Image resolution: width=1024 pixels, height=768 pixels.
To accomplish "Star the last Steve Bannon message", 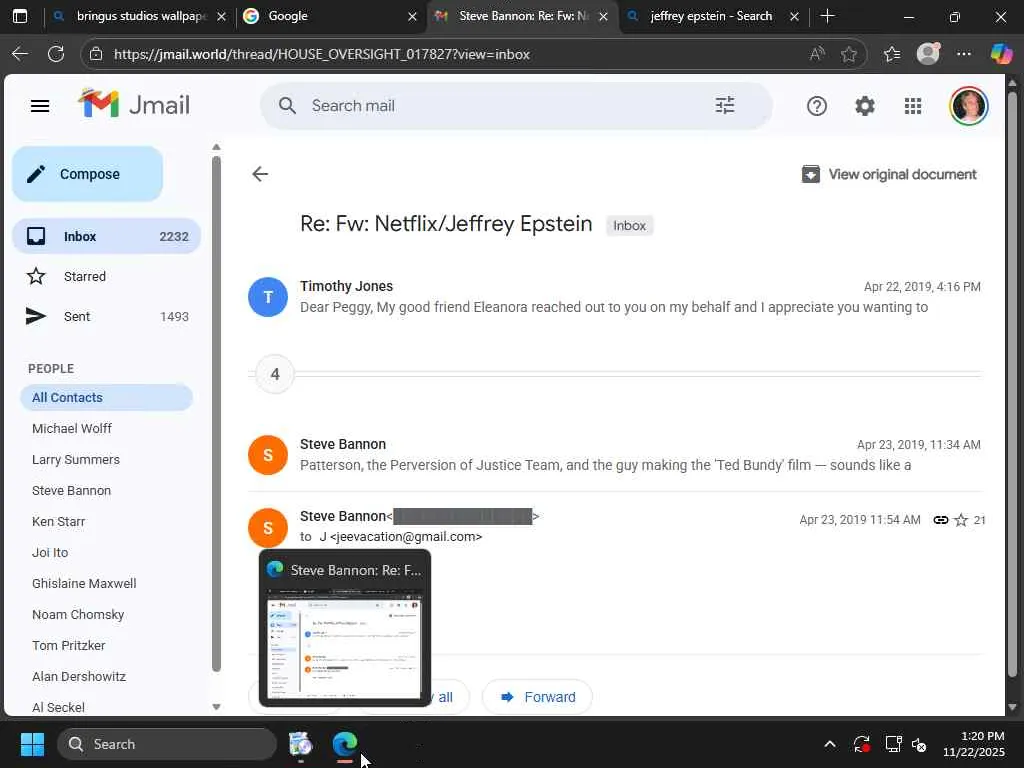I will point(961,520).
